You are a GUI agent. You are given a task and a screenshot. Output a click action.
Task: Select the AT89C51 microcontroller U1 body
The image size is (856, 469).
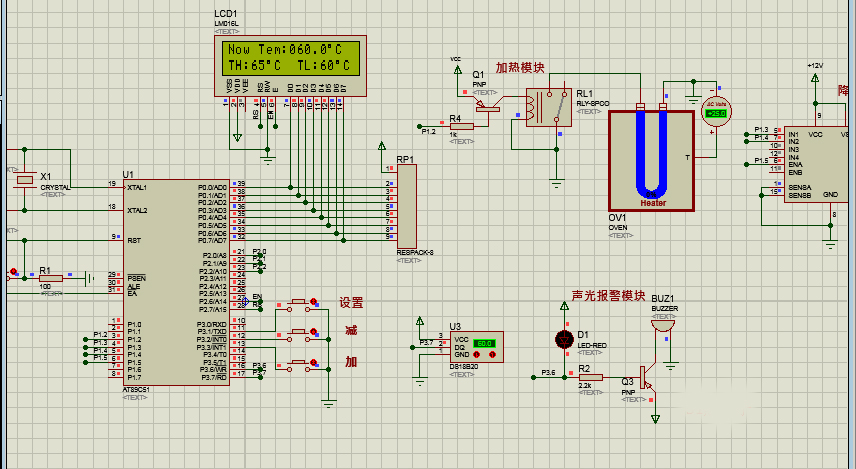click(176, 283)
